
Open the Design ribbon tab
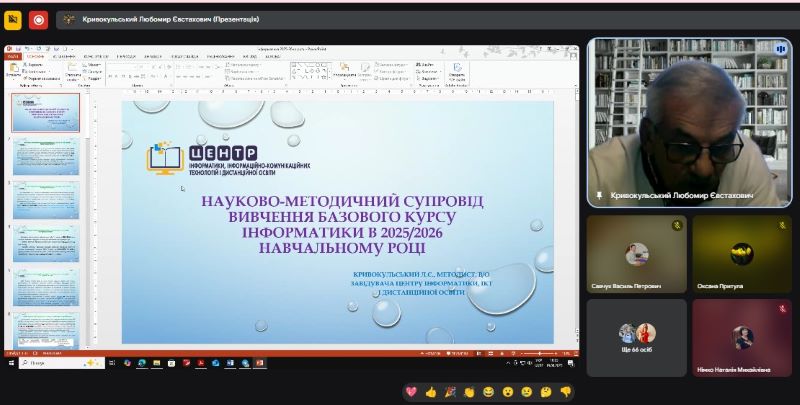(x=95, y=56)
